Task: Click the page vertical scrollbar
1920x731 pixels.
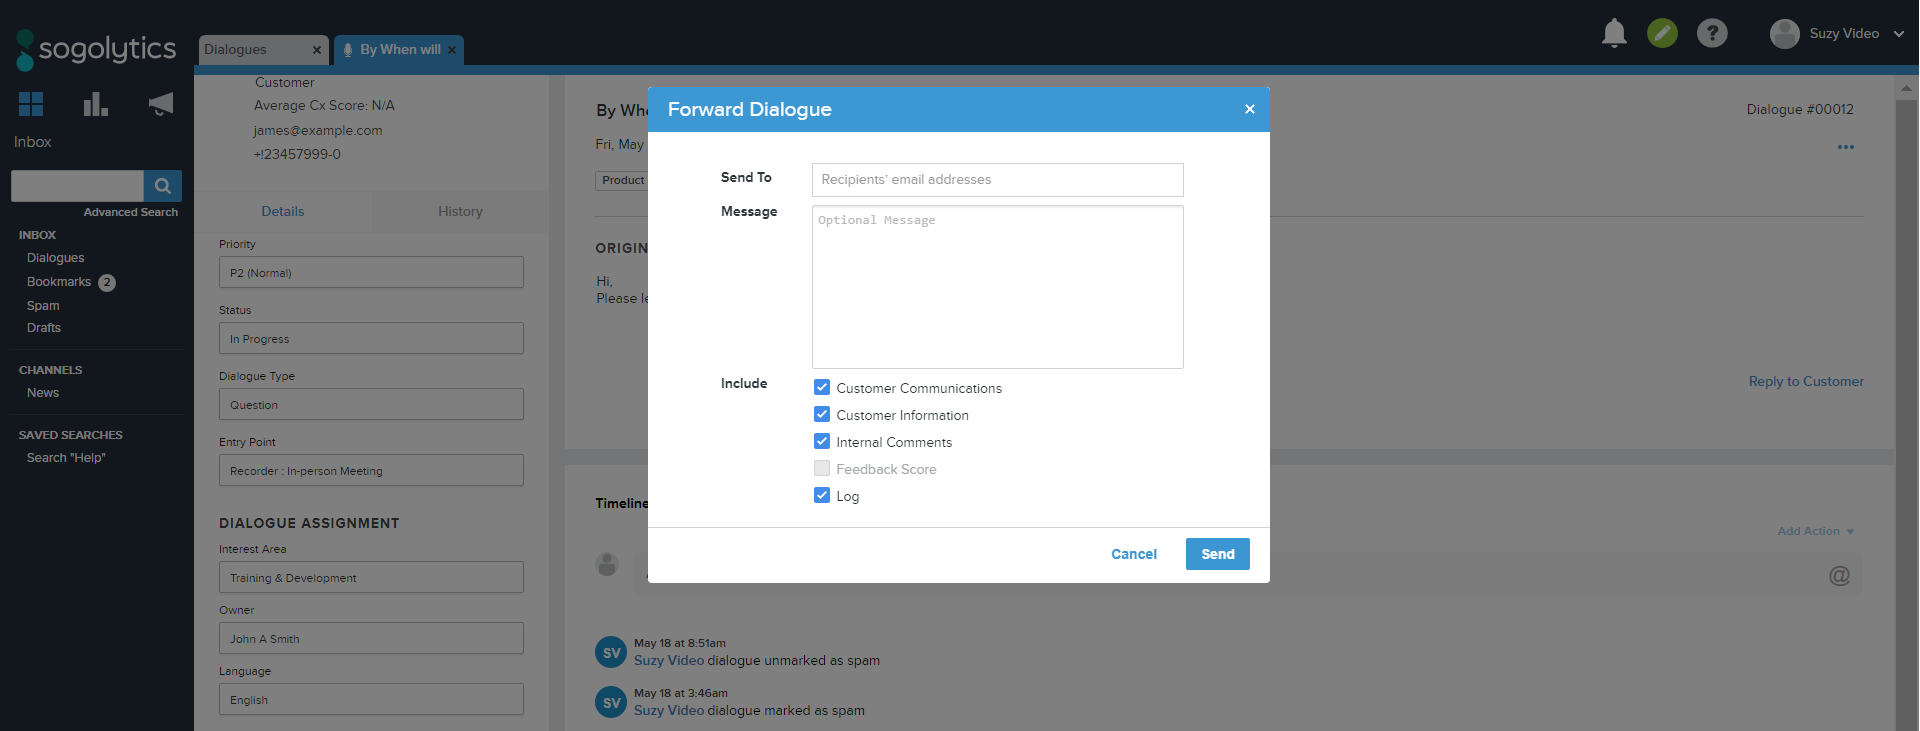Action: point(1906,400)
